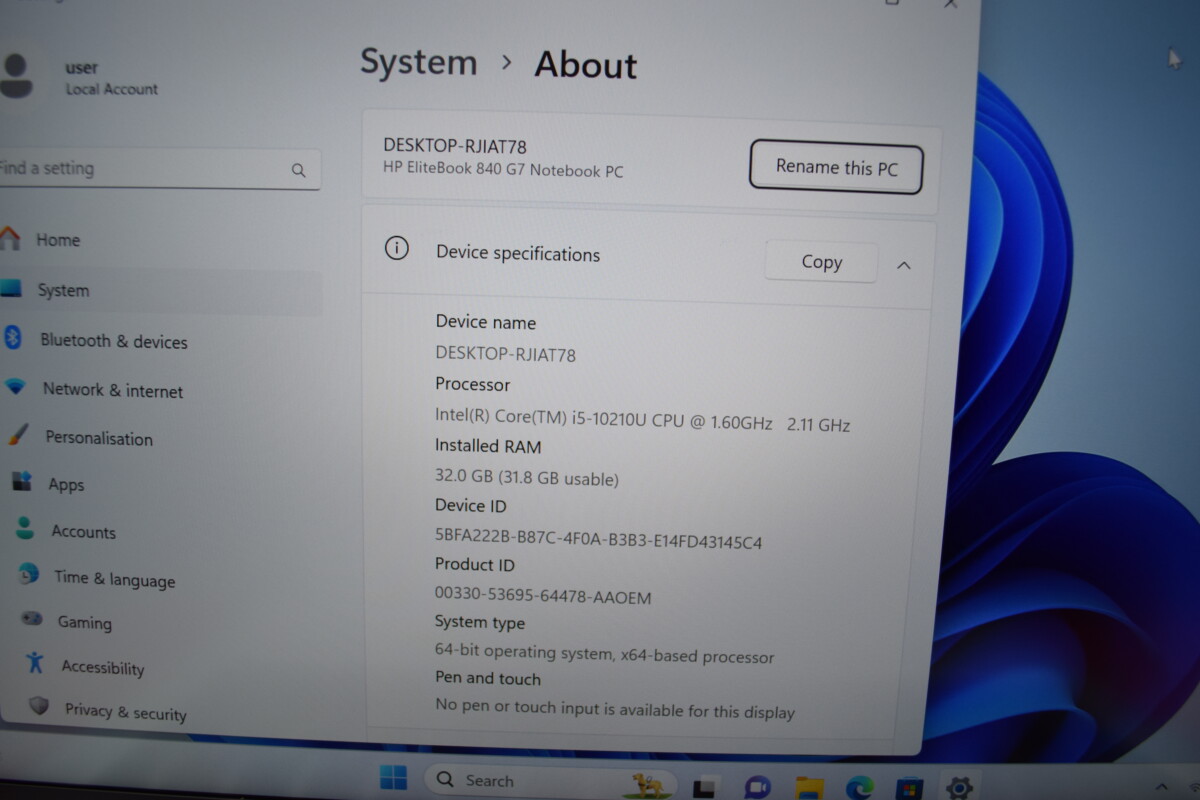Screen dimensions: 1200x800
Task: Select System in the sidebar
Action: click(161, 290)
